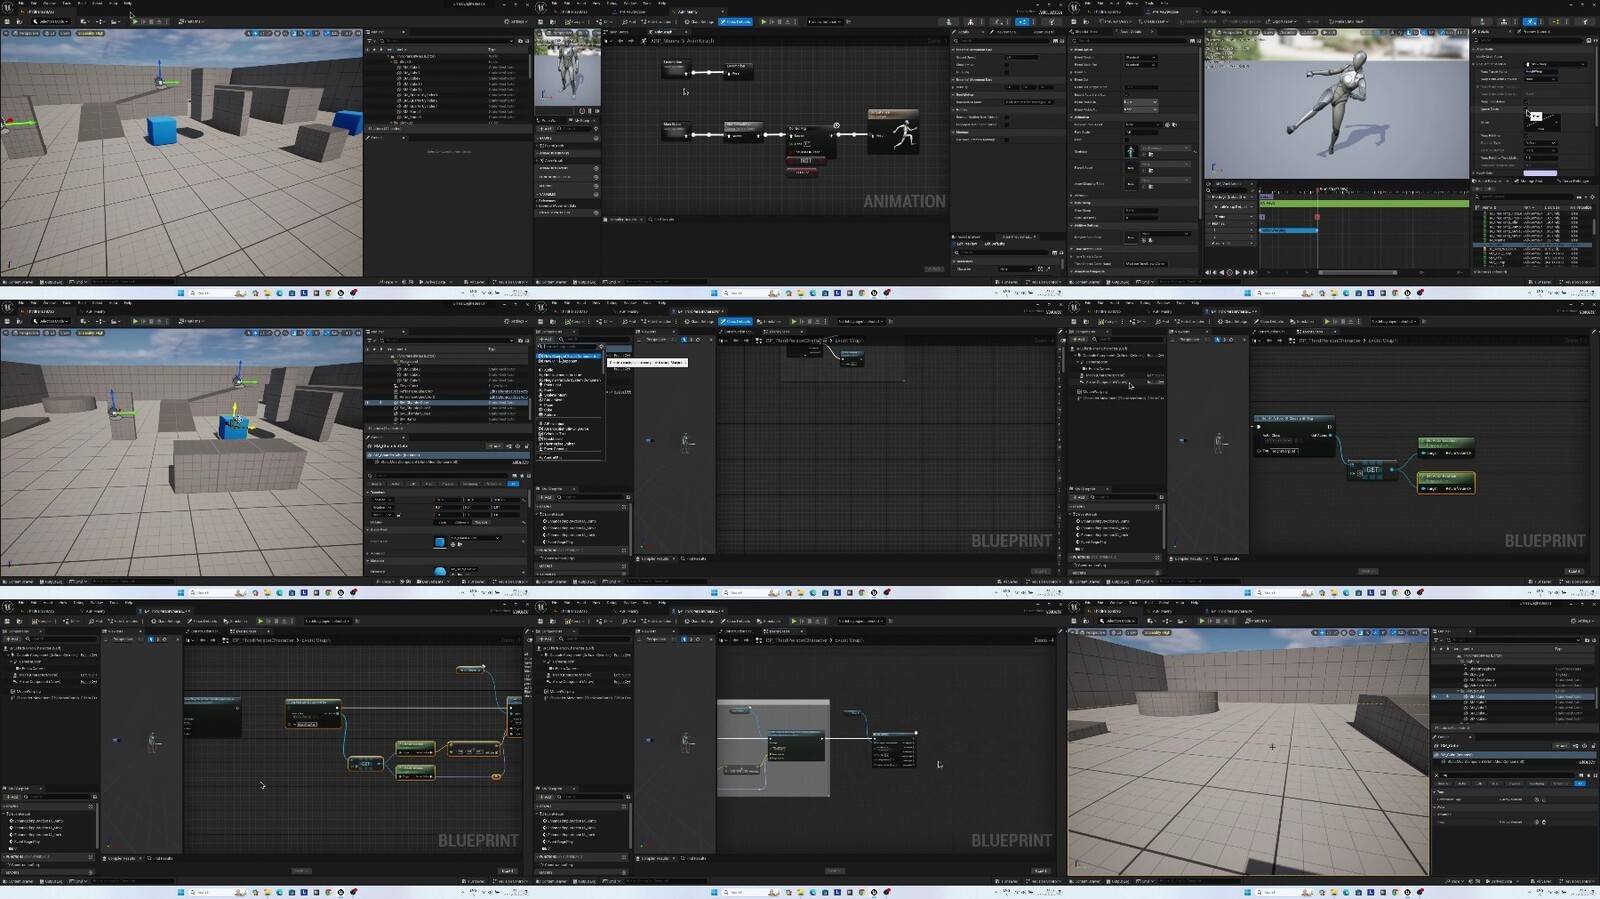1600x899 pixels.
Task: Click green Play button in selected-cube level editor
Action: [134, 321]
